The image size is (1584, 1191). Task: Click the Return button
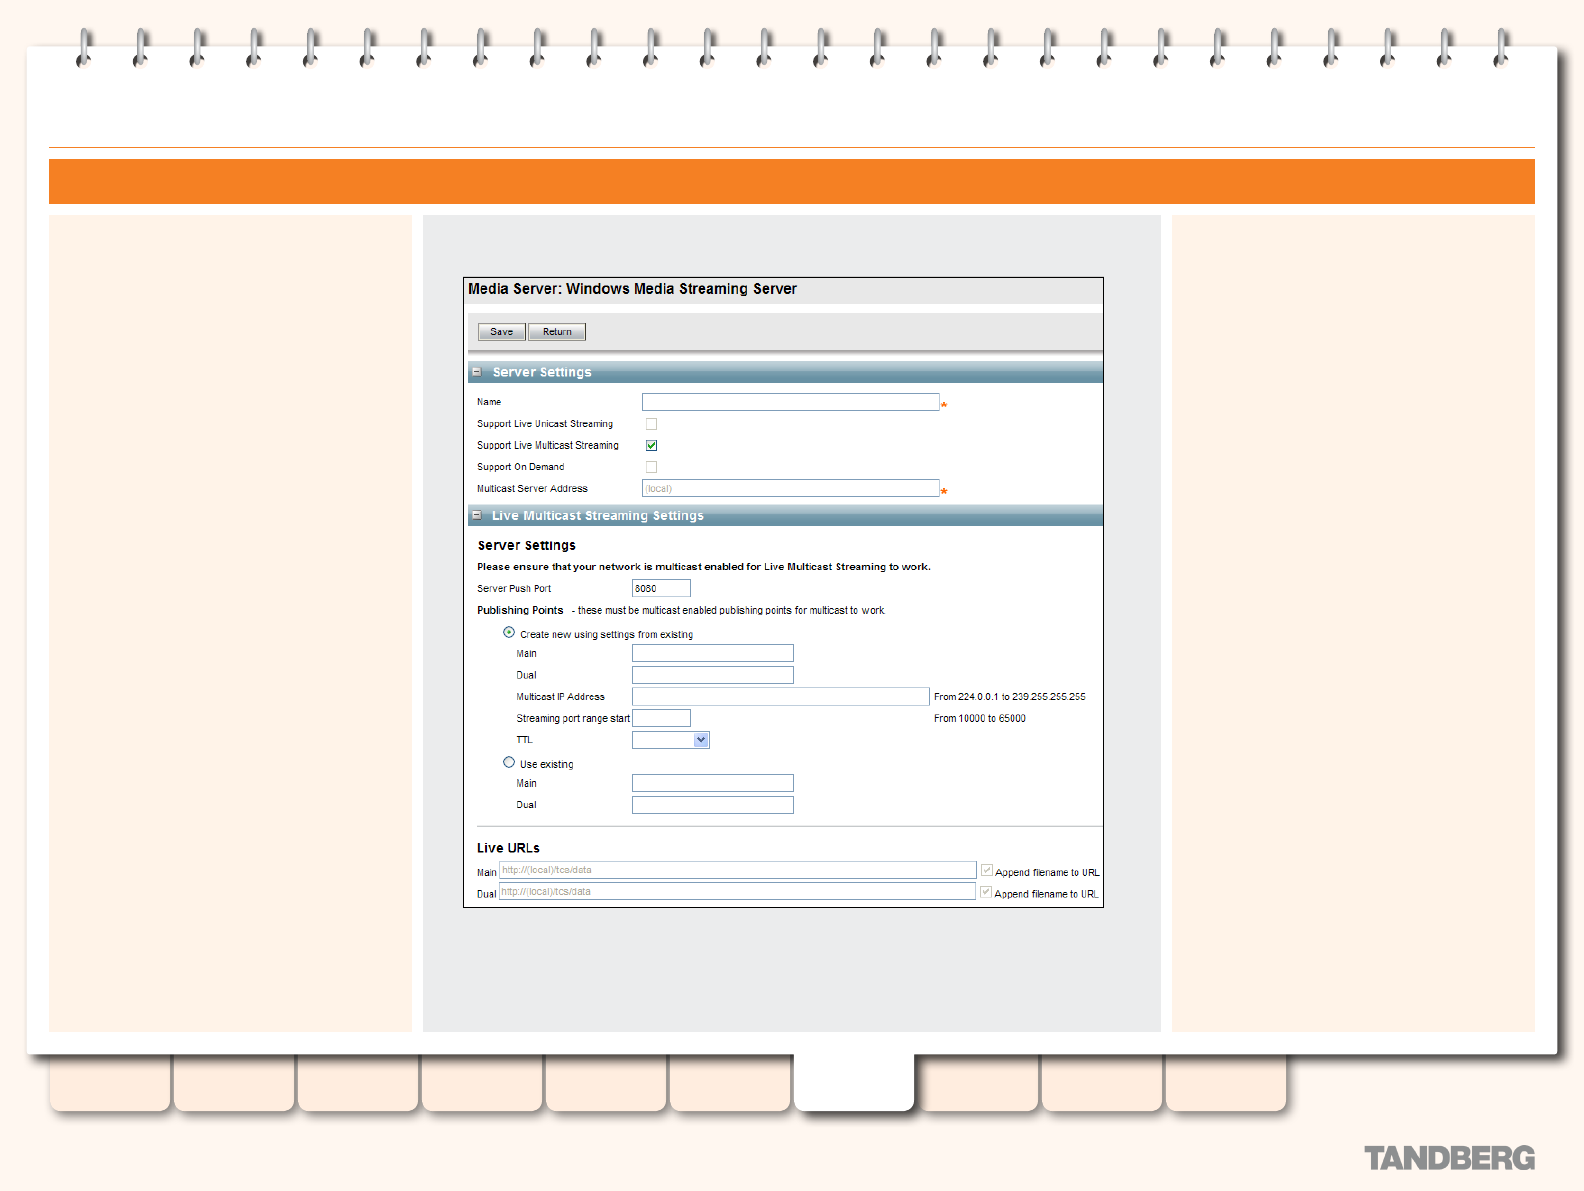click(557, 332)
